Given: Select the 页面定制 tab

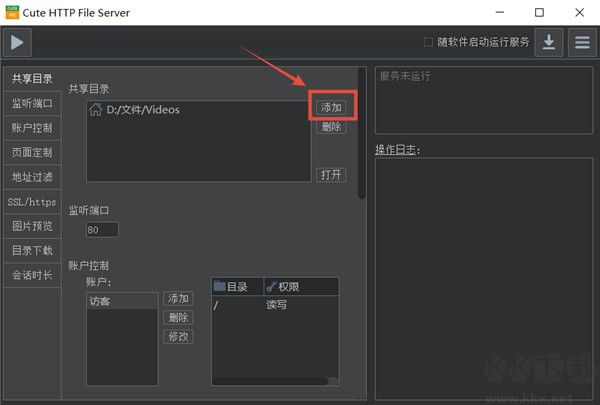Looking at the screenshot, I should point(31,152).
